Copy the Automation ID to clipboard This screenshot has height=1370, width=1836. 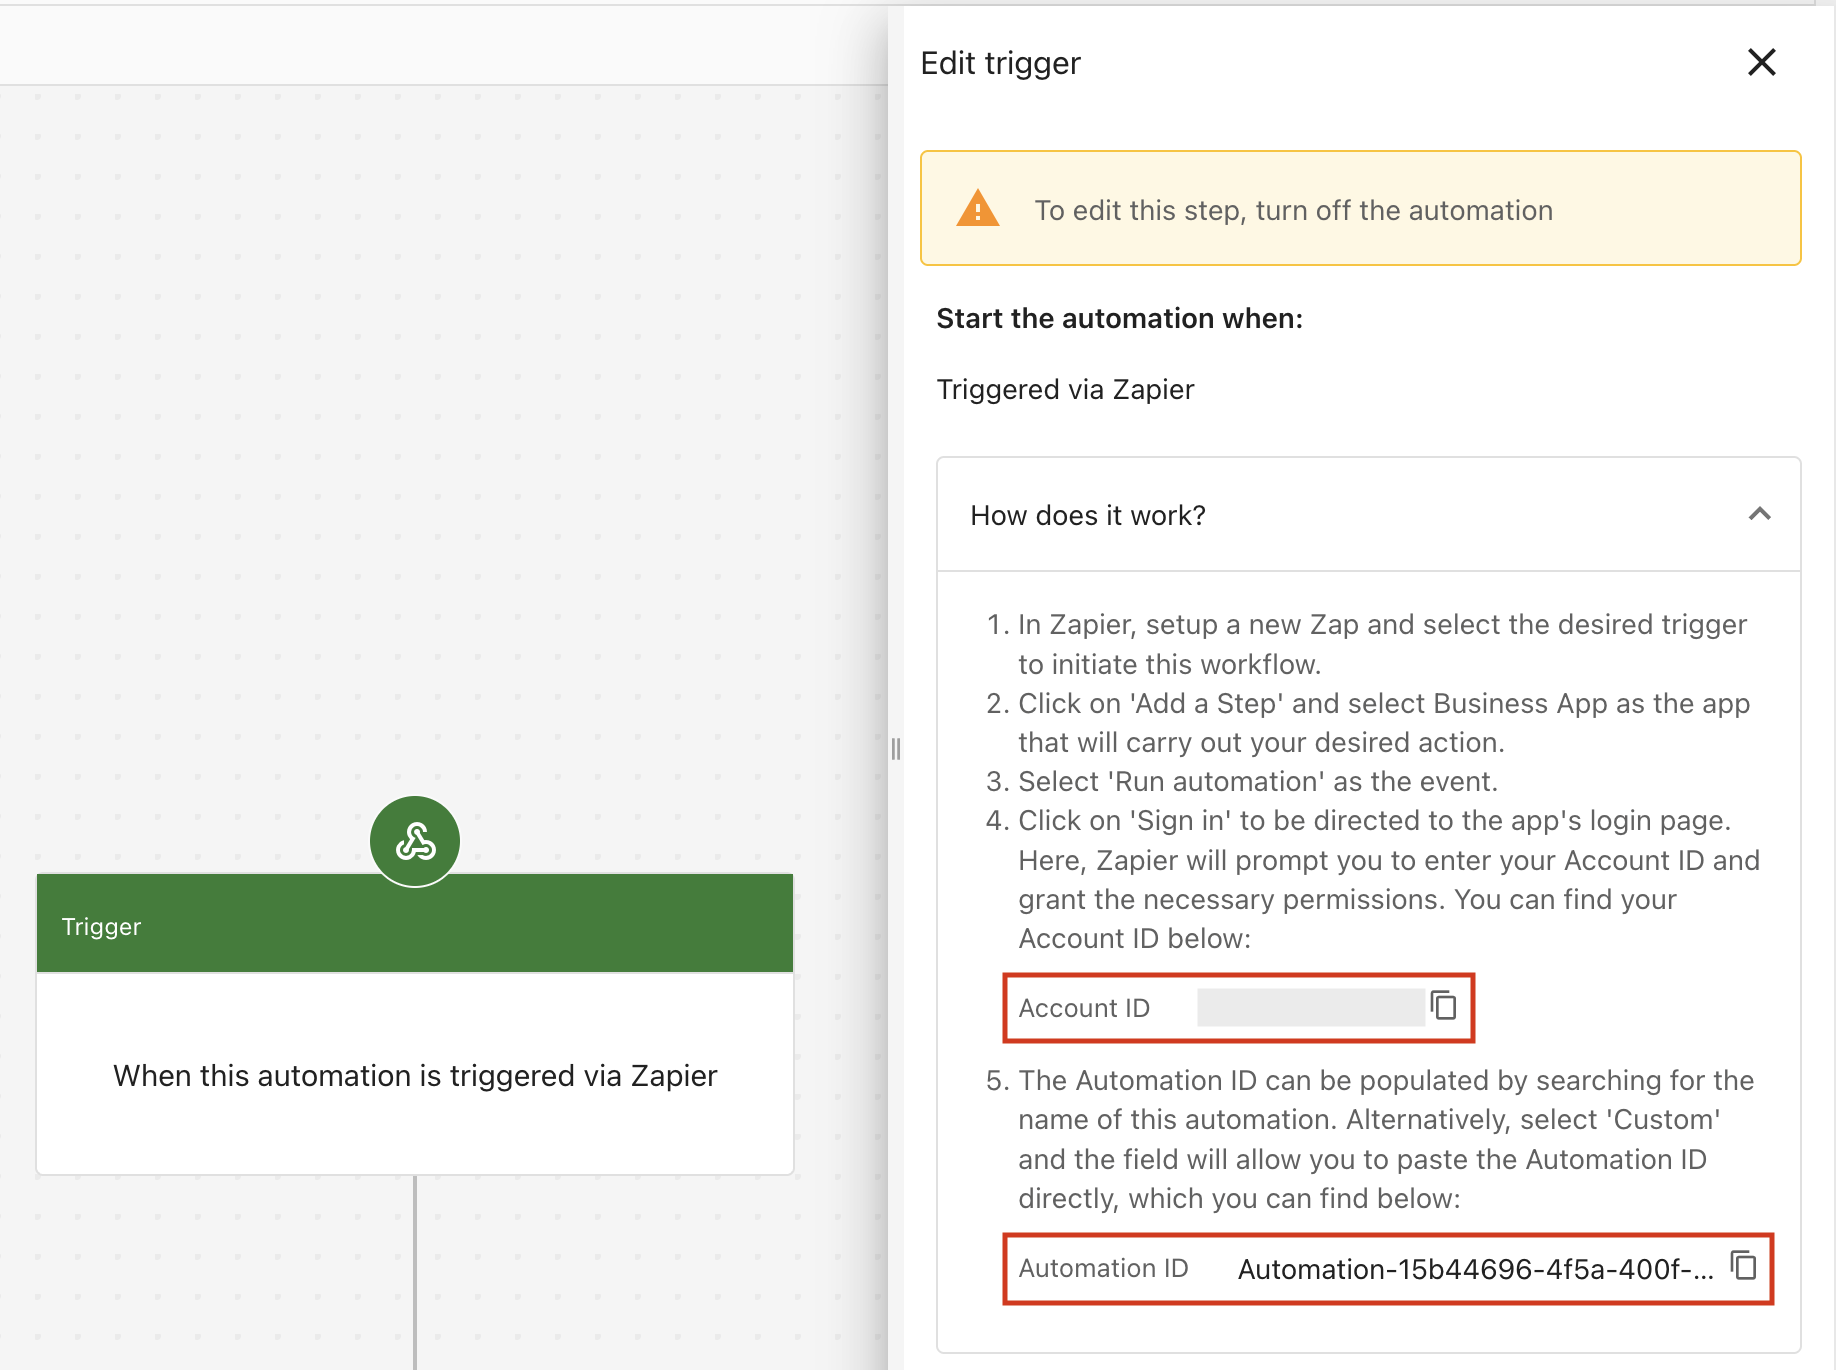click(x=1743, y=1266)
